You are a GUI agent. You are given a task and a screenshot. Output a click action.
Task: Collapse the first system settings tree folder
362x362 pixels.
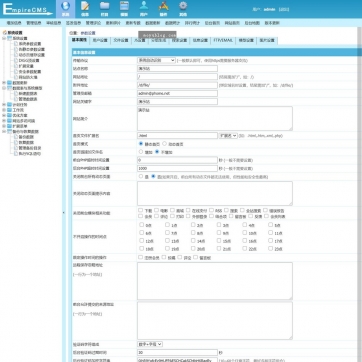coord(4,38)
